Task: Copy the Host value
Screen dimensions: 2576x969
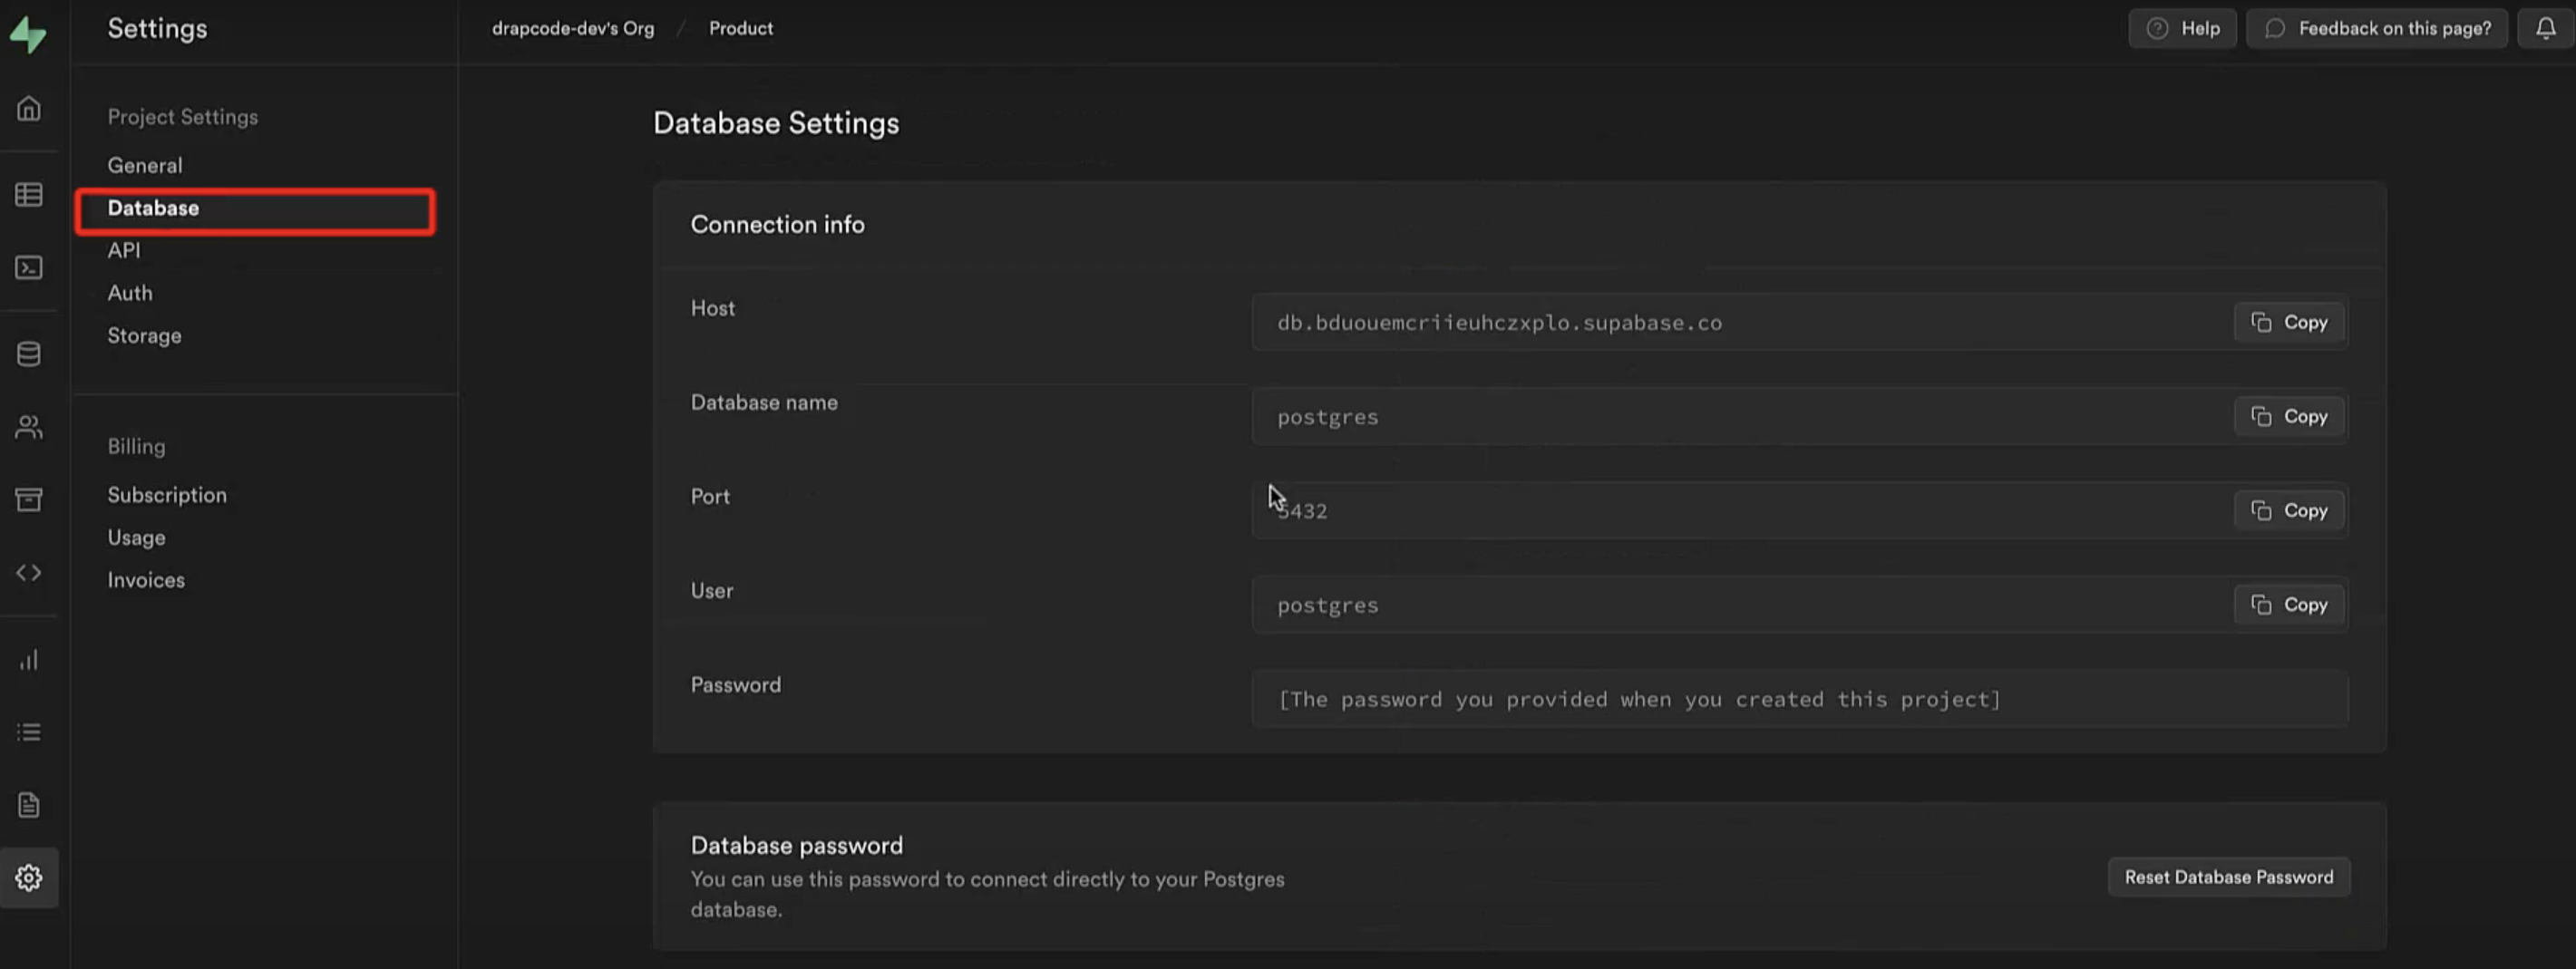Action: [x=2289, y=322]
